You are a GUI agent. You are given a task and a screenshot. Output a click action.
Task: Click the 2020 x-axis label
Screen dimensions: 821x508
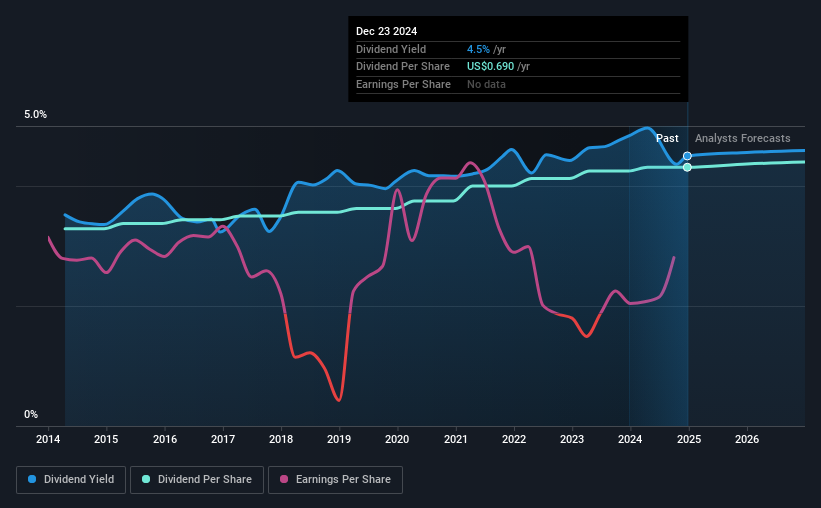click(397, 439)
